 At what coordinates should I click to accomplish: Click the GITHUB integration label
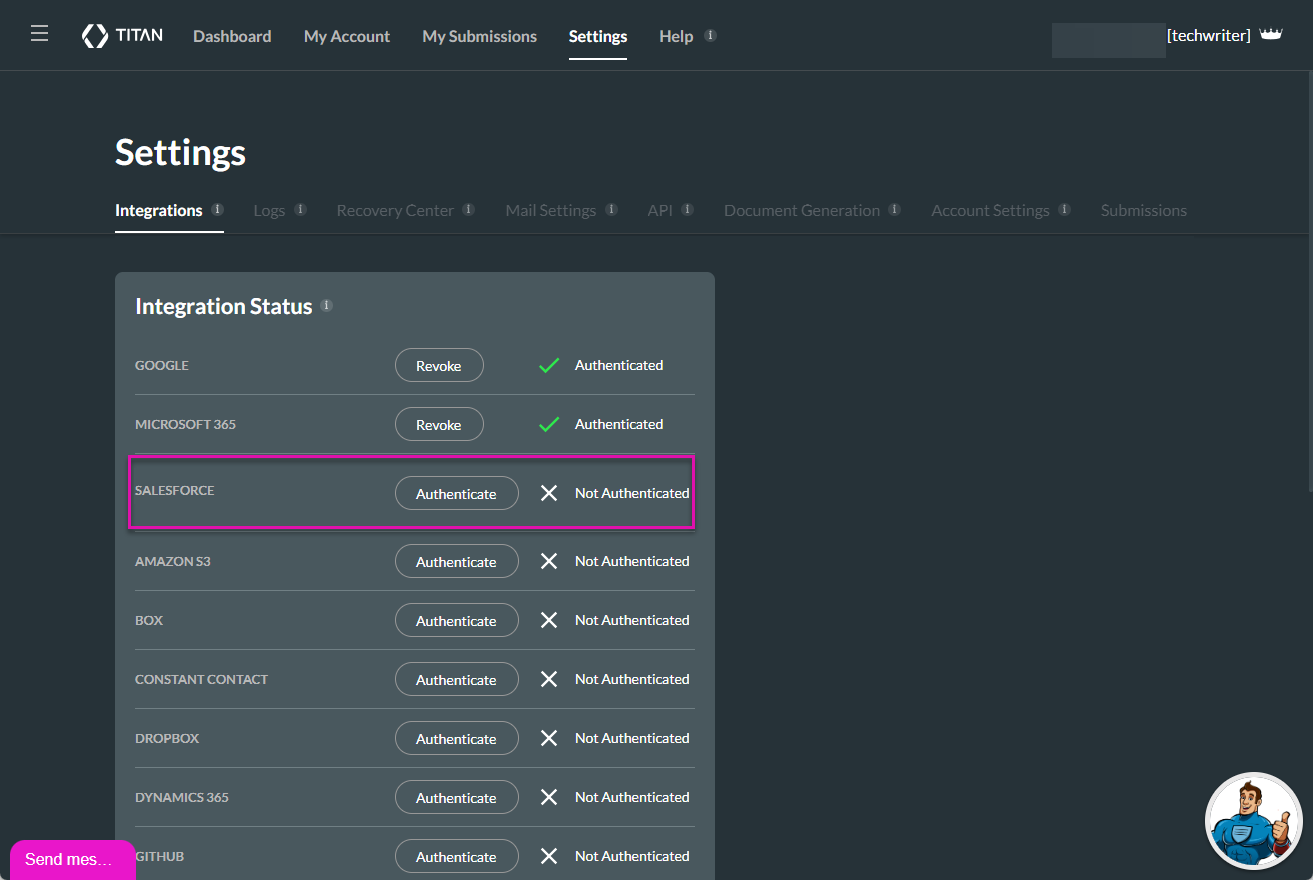[x=160, y=856]
